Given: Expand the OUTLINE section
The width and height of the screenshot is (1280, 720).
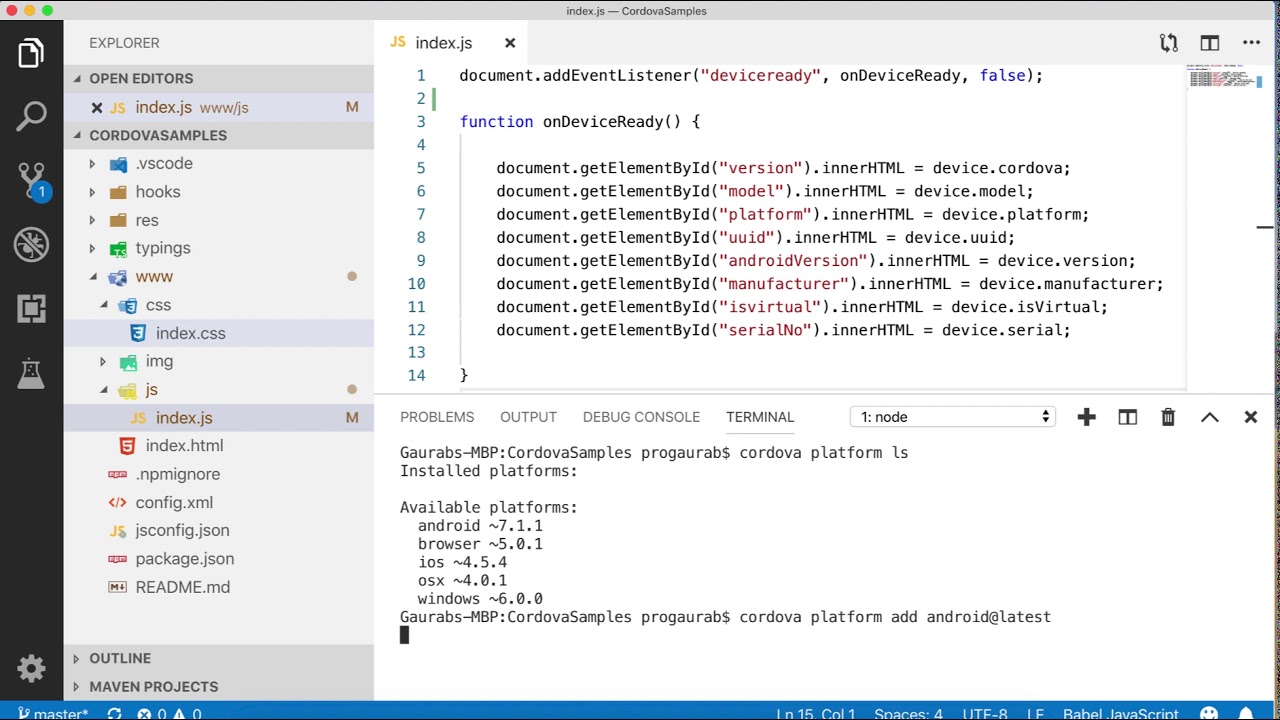Looking at the screenshot, I should pos(120,658).
